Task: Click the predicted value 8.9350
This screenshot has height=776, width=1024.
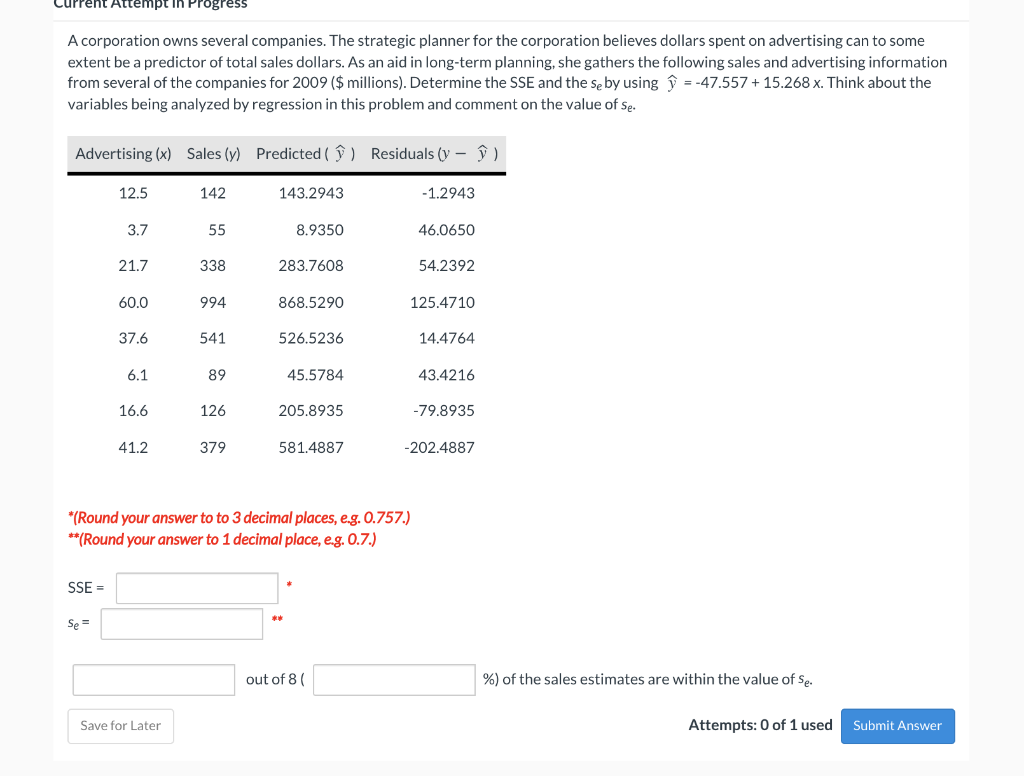Action: click(x=319, y=230)
